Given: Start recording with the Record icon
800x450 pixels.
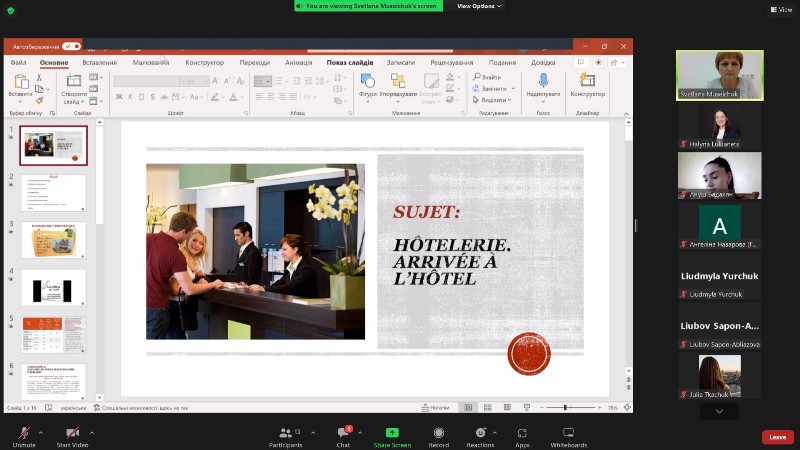Looking at the screenshot, I should pos(440,433).
